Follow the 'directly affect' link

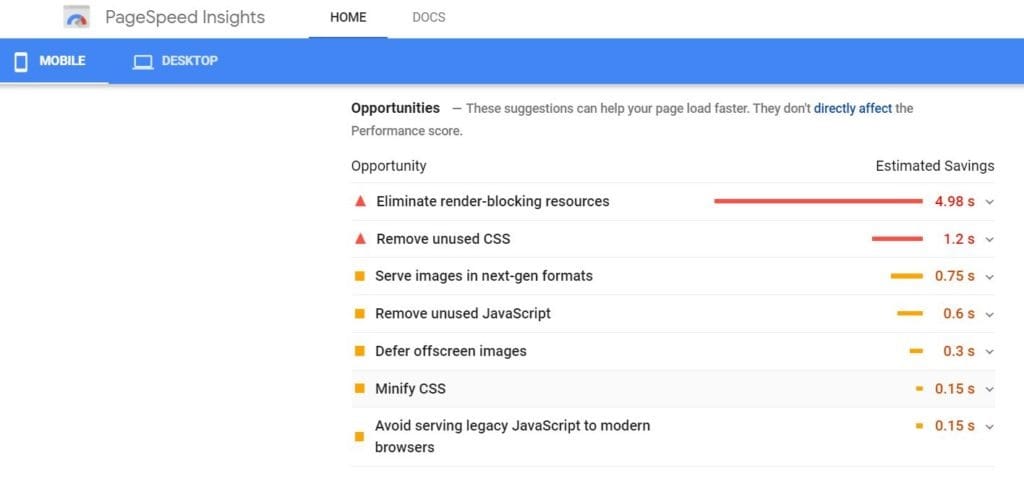tap(852, 108)
